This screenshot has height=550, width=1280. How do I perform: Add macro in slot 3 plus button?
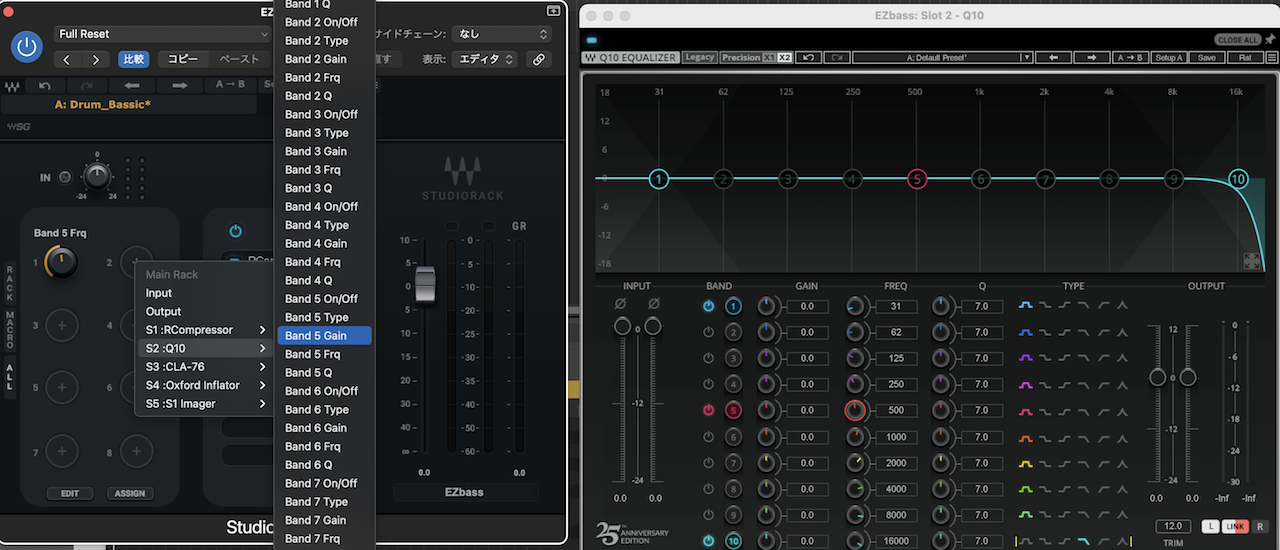click(x=61, y=325)
